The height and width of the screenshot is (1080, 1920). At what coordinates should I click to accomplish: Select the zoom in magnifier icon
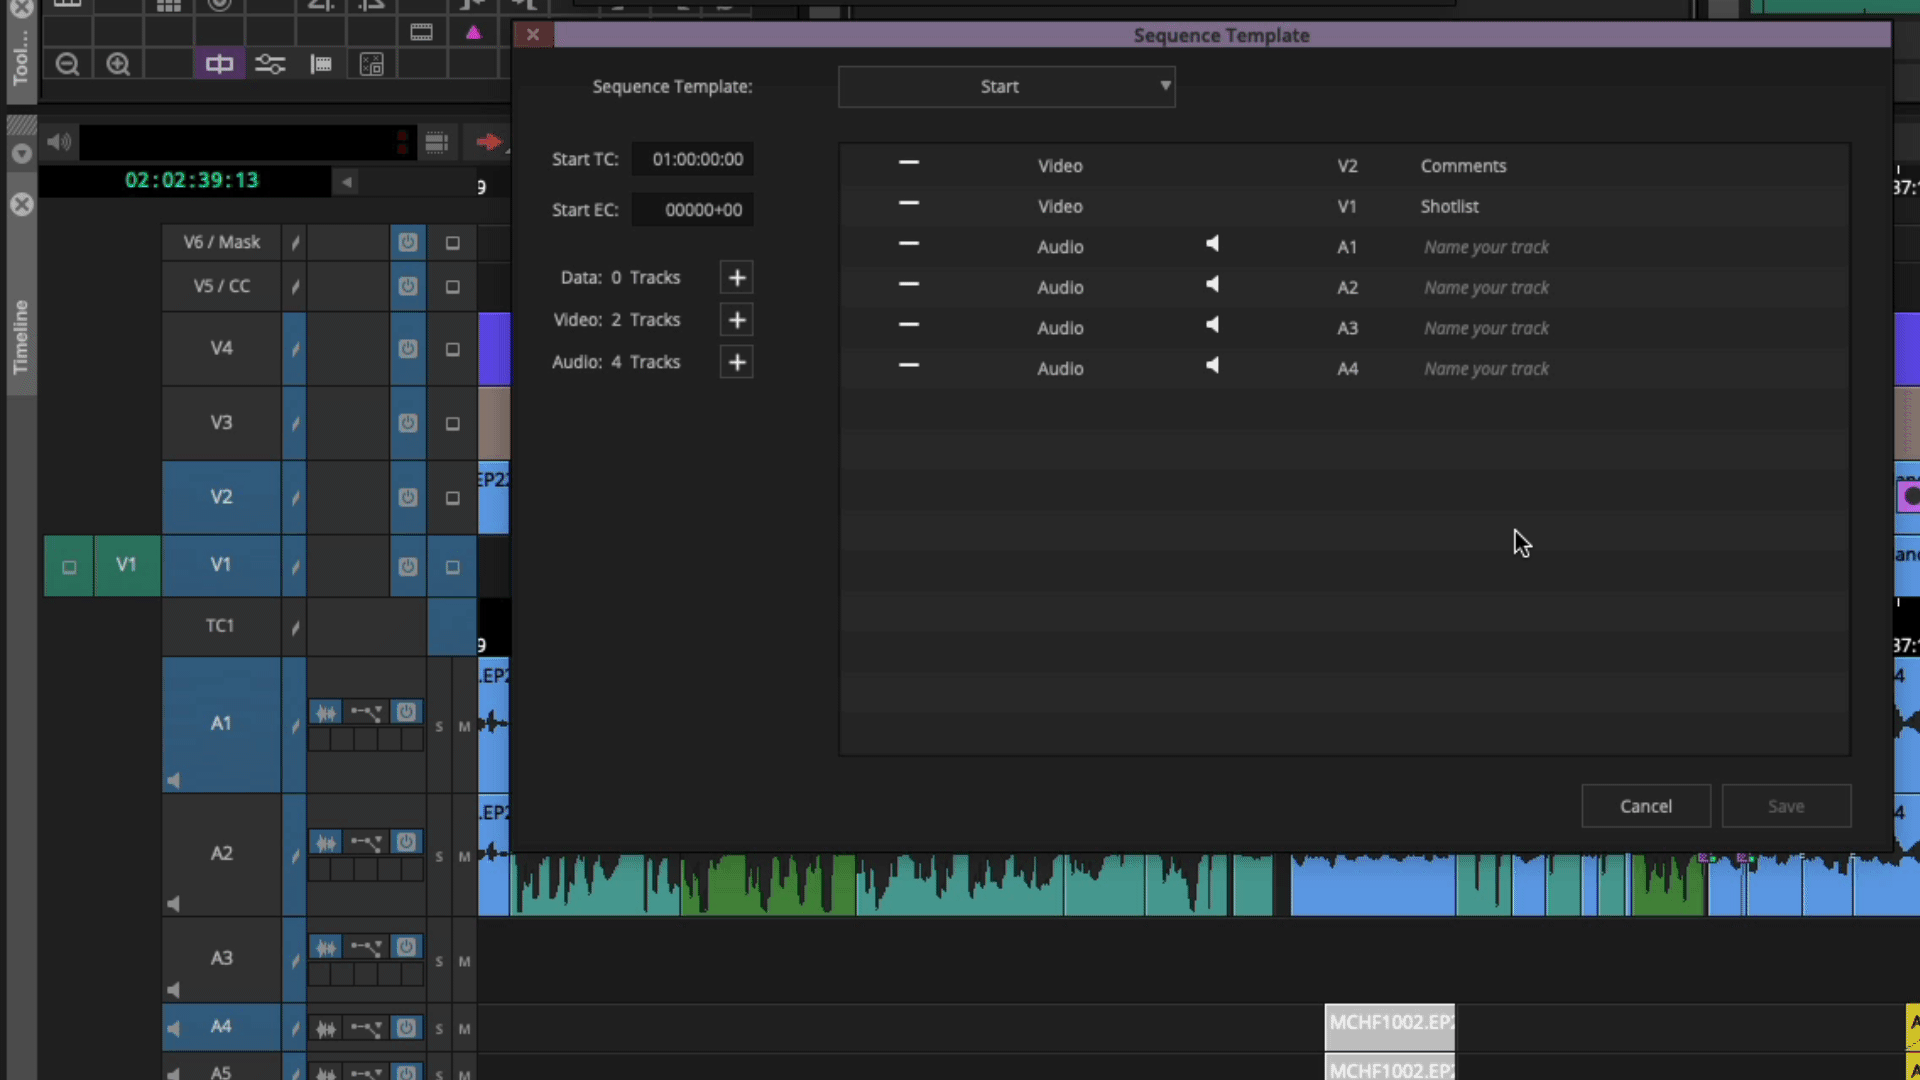(x=118, y=64)
